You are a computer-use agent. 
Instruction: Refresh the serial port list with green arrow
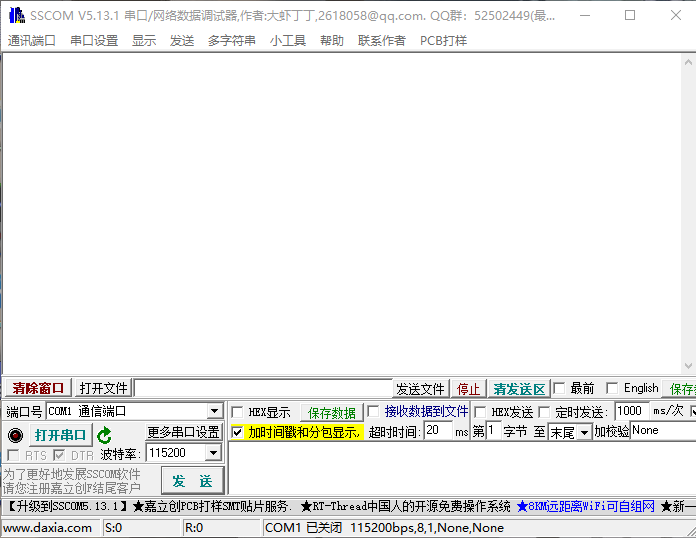(x=104, y=435)
